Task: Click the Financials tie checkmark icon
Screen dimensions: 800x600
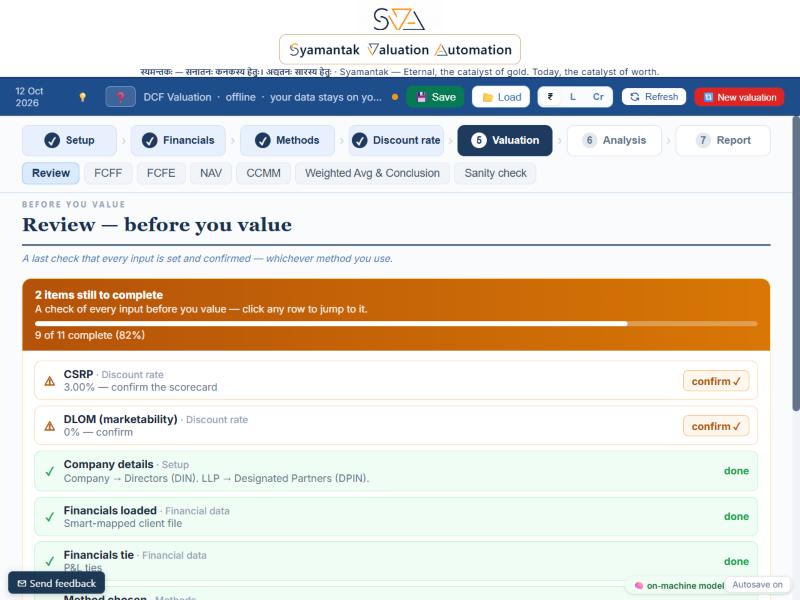Action: coord(49,561)
